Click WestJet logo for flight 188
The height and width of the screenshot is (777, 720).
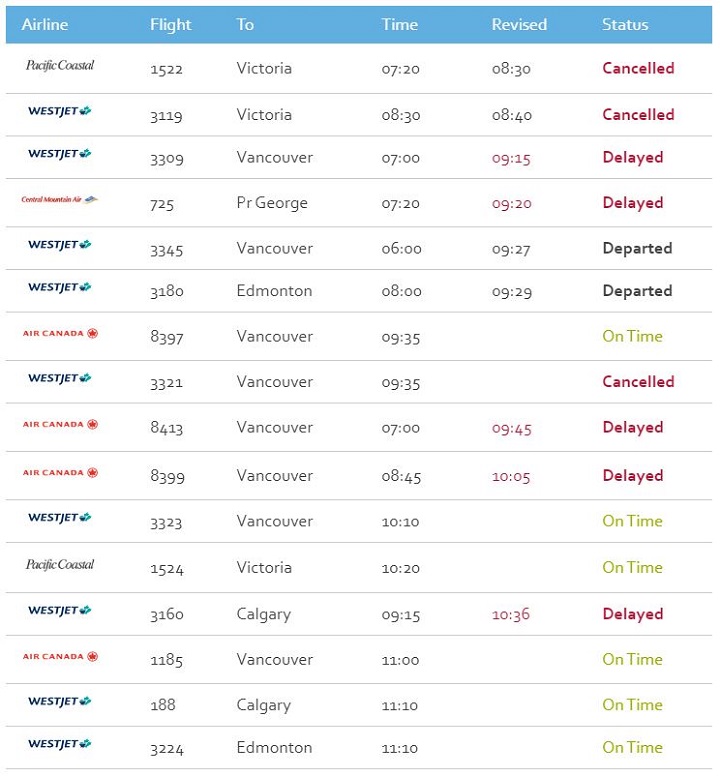(60, 702)
